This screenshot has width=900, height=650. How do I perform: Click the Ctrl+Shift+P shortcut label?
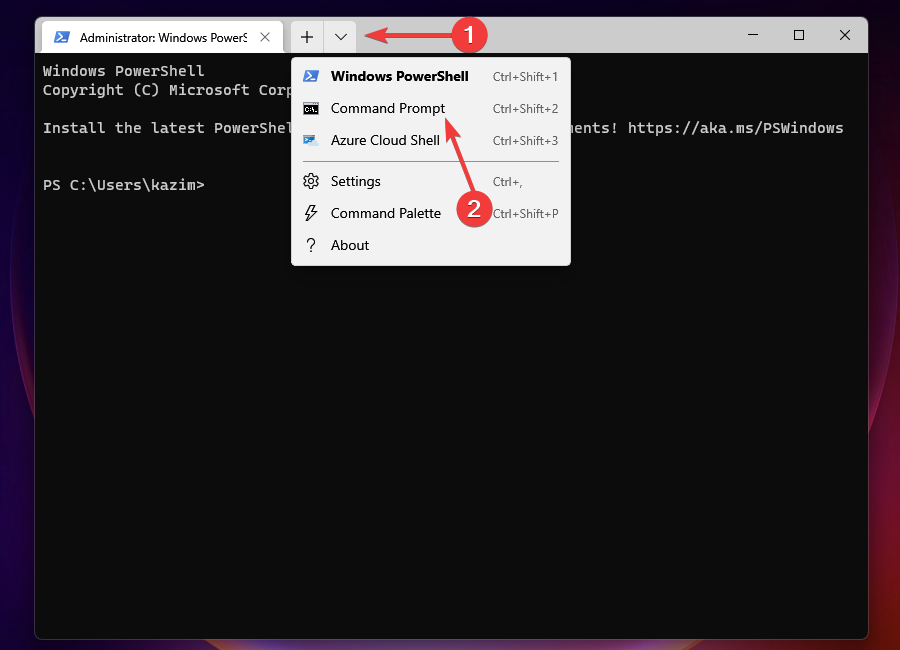pos(525,214)
